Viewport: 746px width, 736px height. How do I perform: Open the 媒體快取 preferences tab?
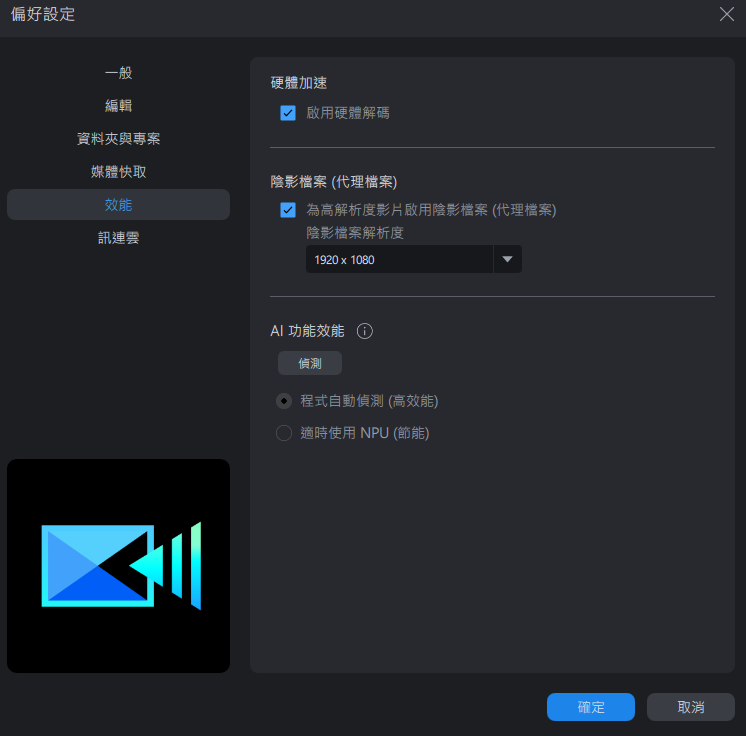pyautogui.click(x=118, y=172)
